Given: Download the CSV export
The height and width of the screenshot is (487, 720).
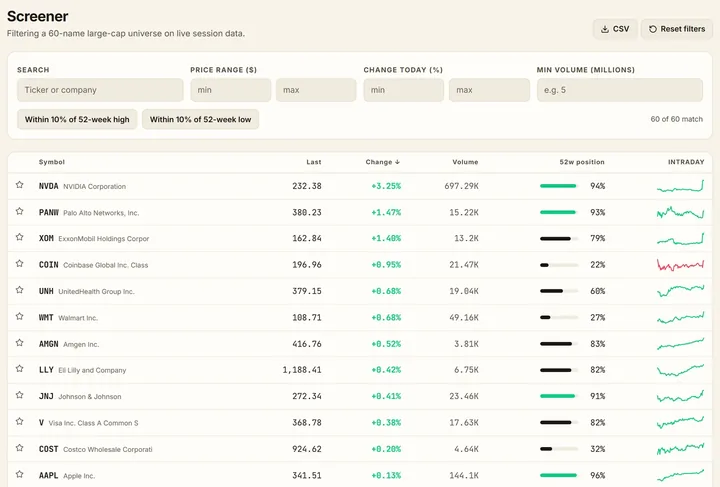Looking at the screenshot, I should pos(615,29).
